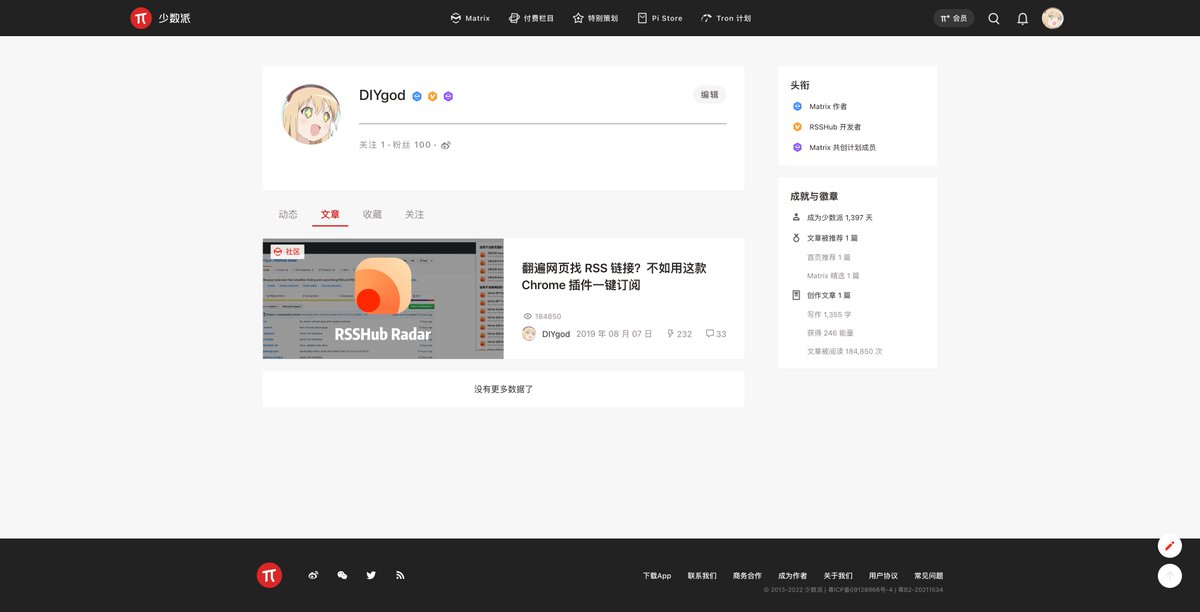Click the 少数派 logo in the header

(x=160, y=18)
